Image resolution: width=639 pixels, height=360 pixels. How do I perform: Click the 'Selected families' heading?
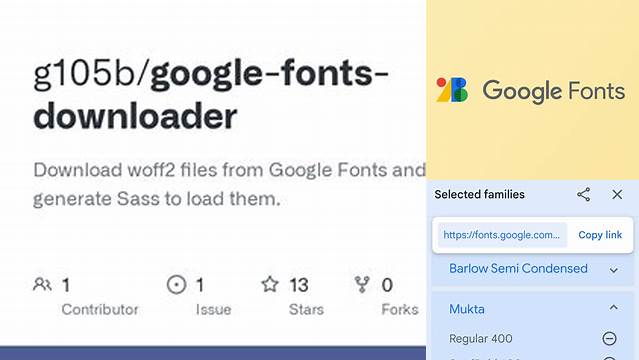pos(479,194)
